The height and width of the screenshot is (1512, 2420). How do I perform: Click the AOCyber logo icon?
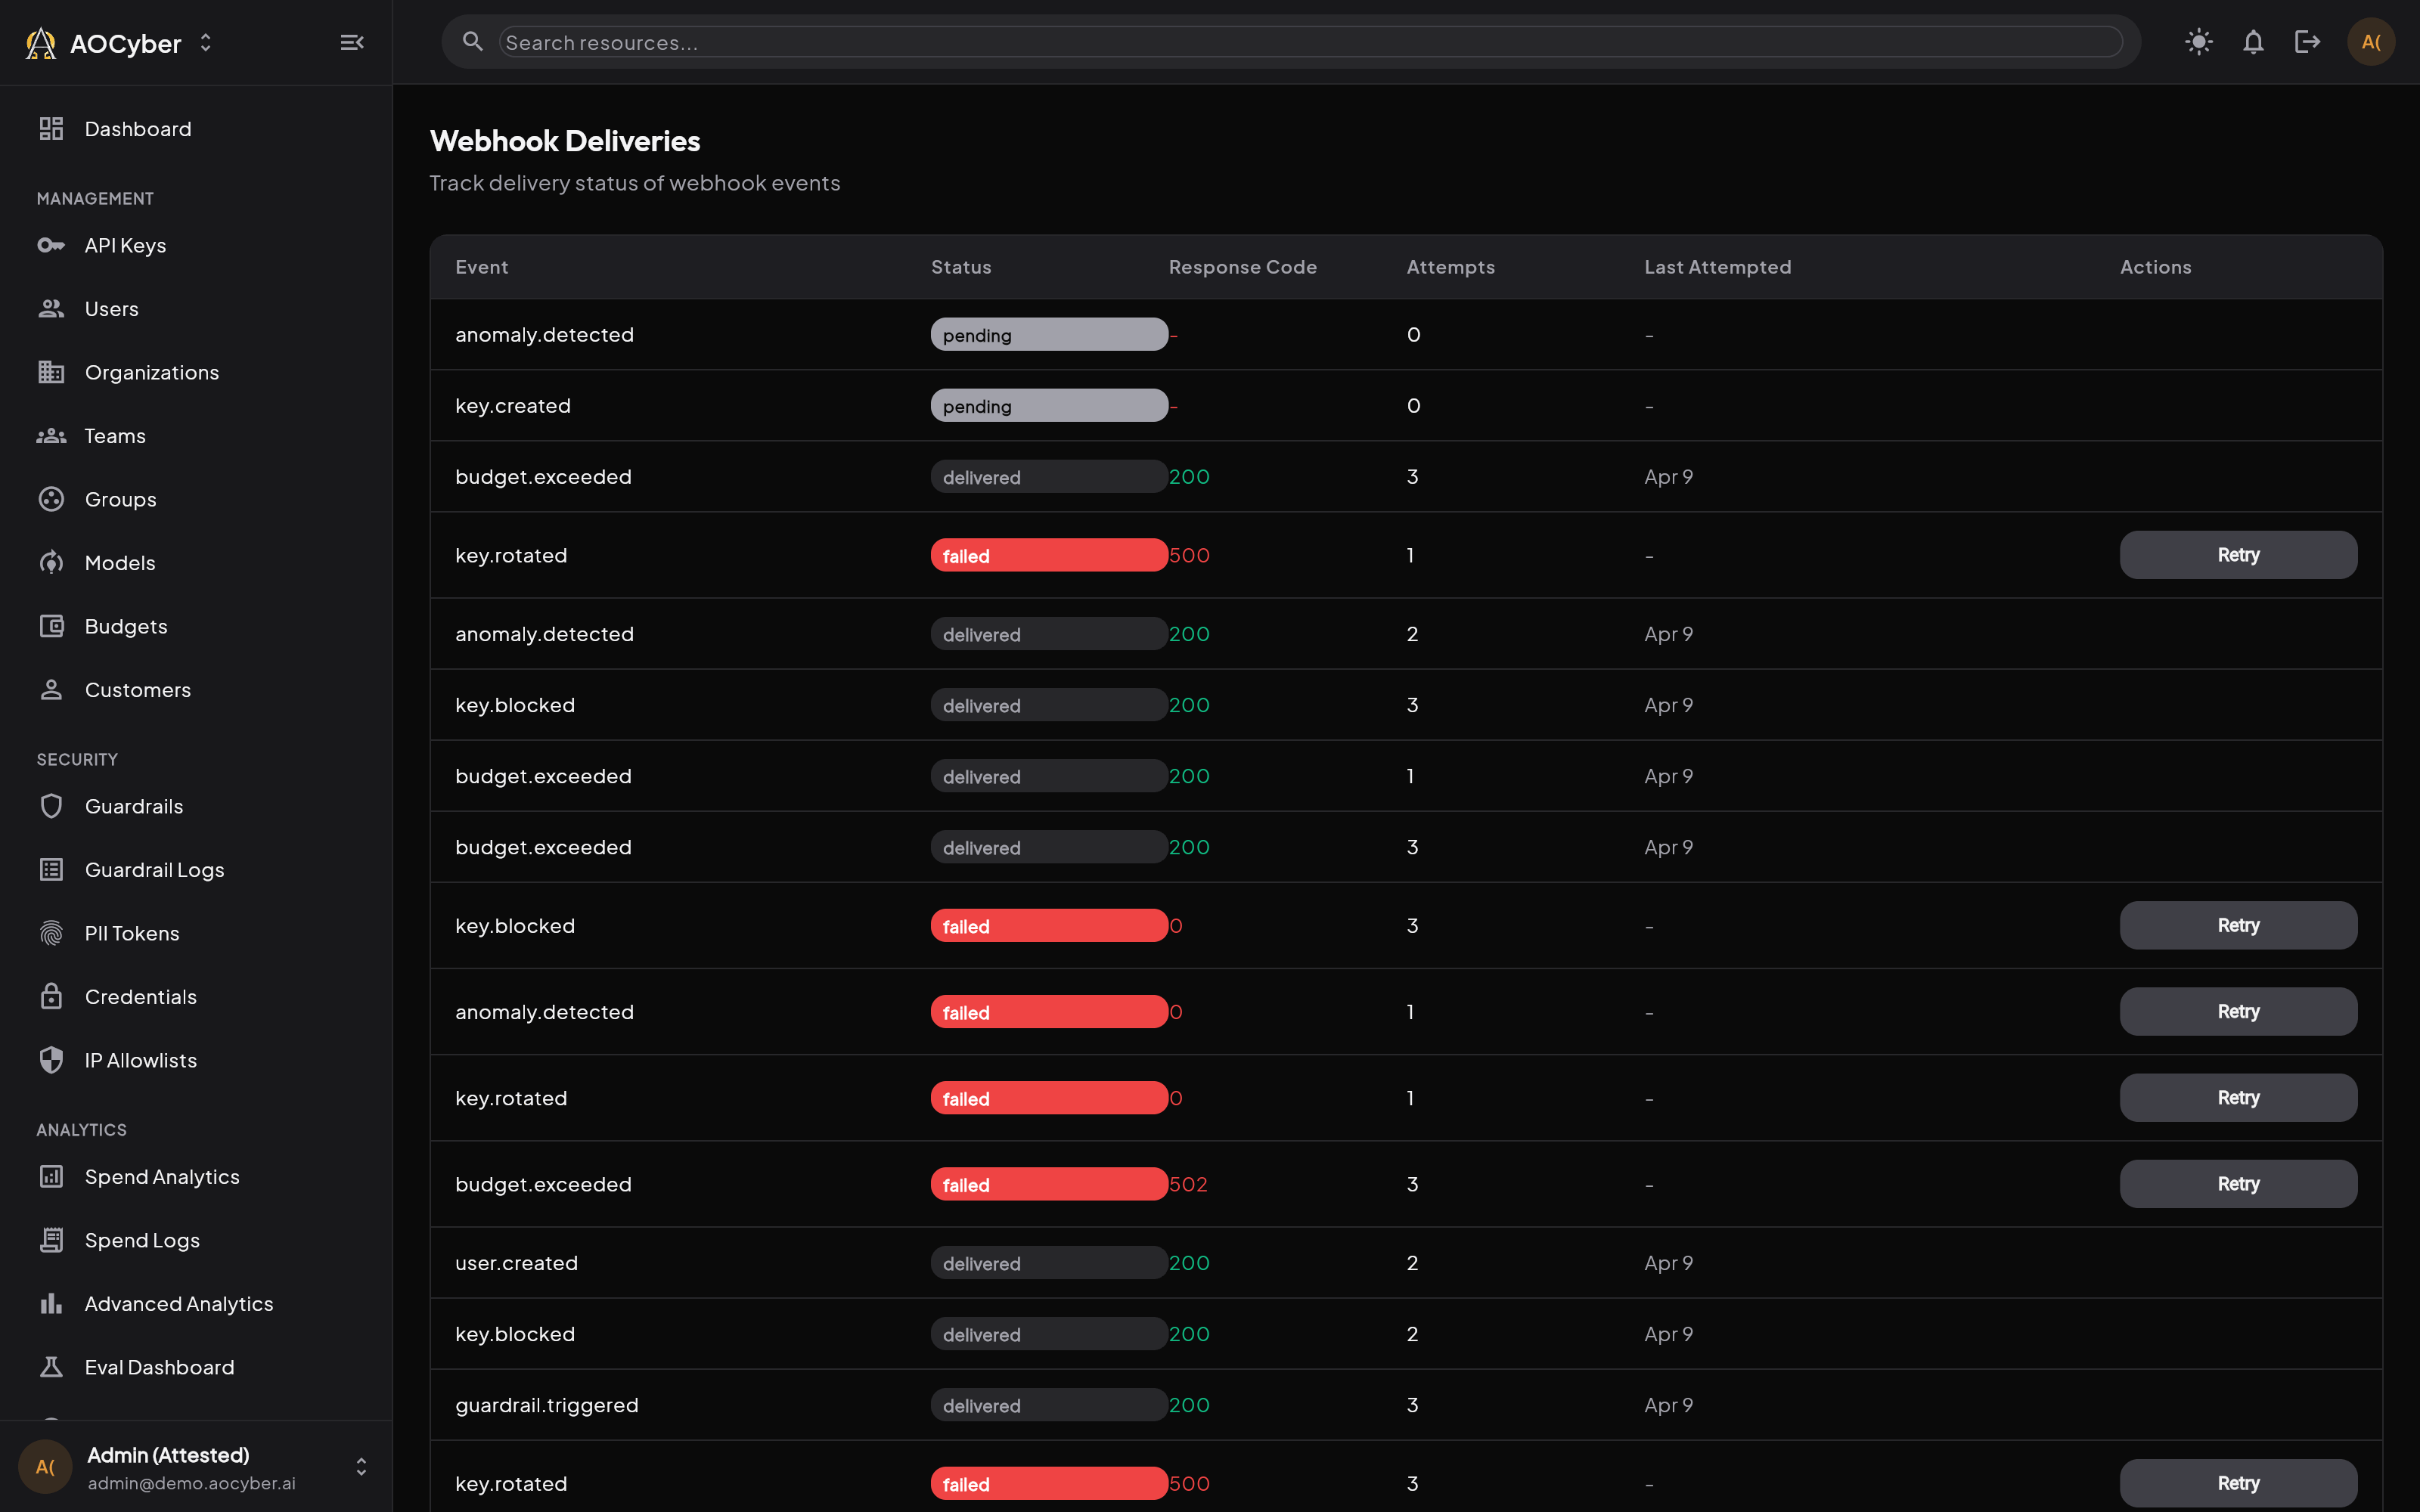[41, 43]
